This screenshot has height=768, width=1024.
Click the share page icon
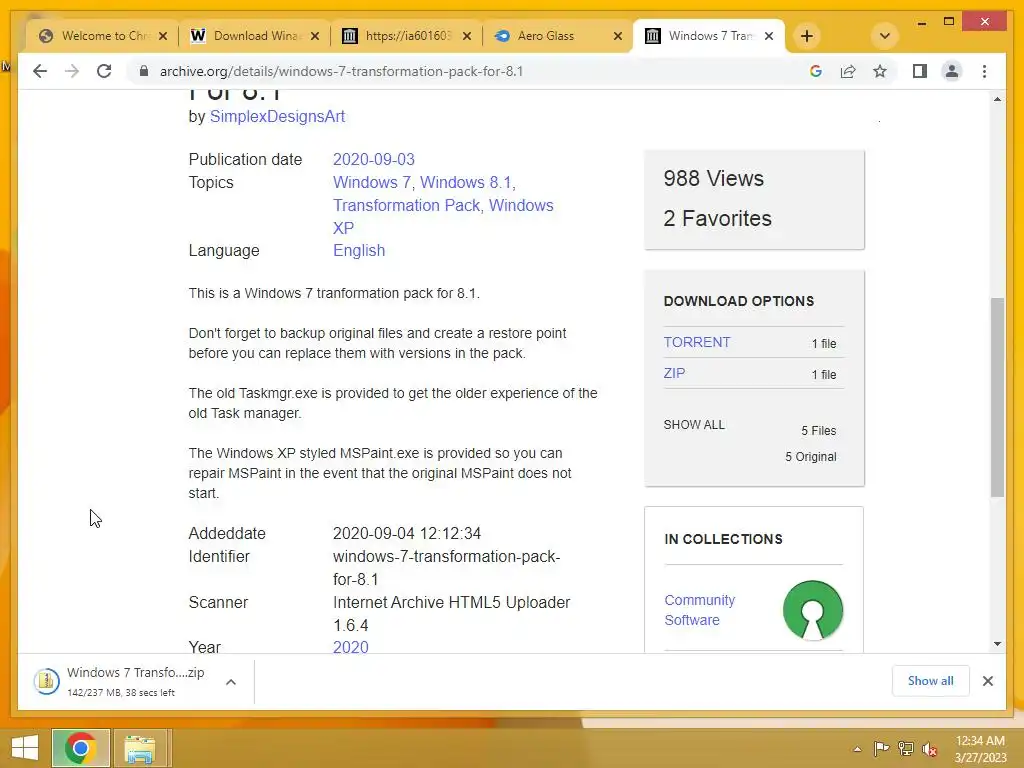(848, 71)
